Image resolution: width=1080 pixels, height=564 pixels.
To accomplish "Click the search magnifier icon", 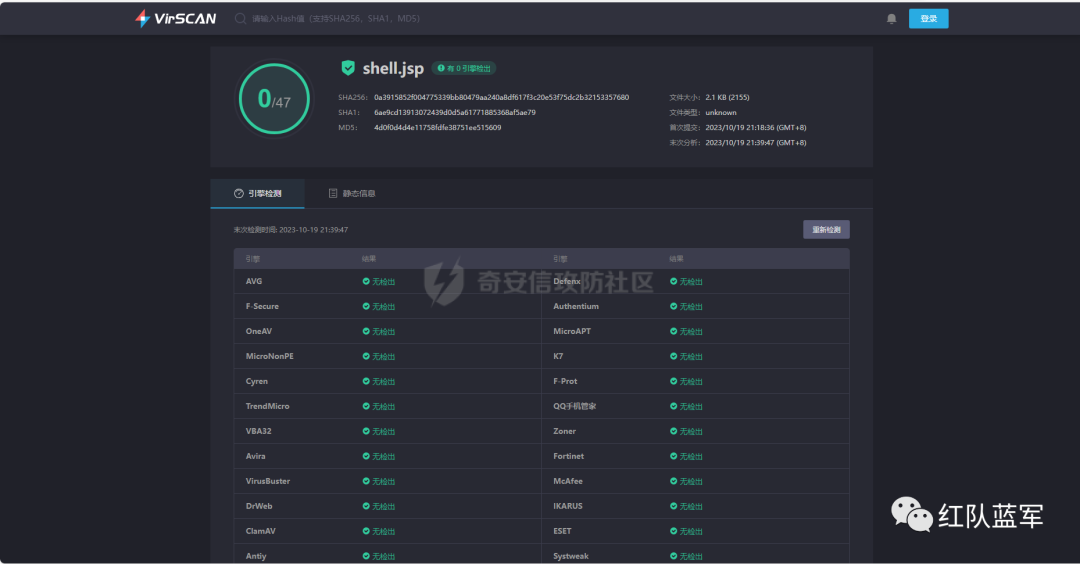I will click(x=240, y=19).
